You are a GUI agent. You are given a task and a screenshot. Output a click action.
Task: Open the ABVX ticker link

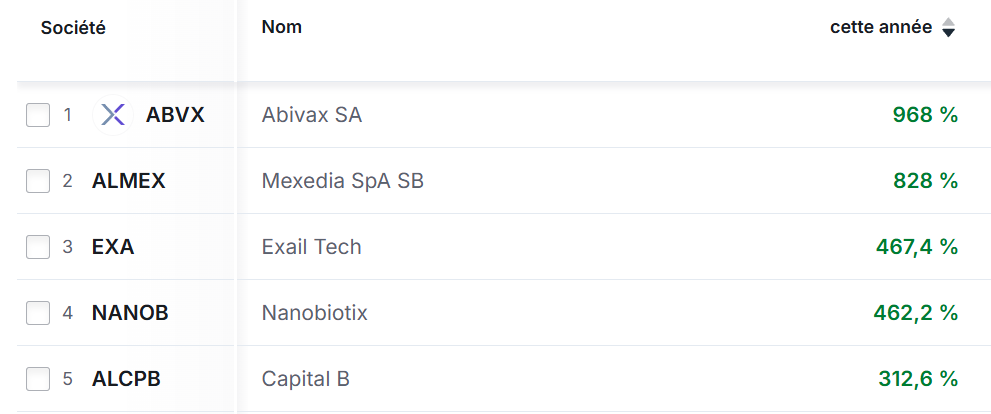tap(175, 115)
